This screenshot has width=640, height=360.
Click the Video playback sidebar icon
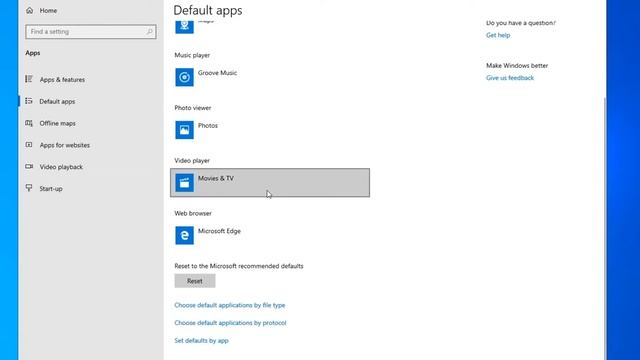coord(29,167)
